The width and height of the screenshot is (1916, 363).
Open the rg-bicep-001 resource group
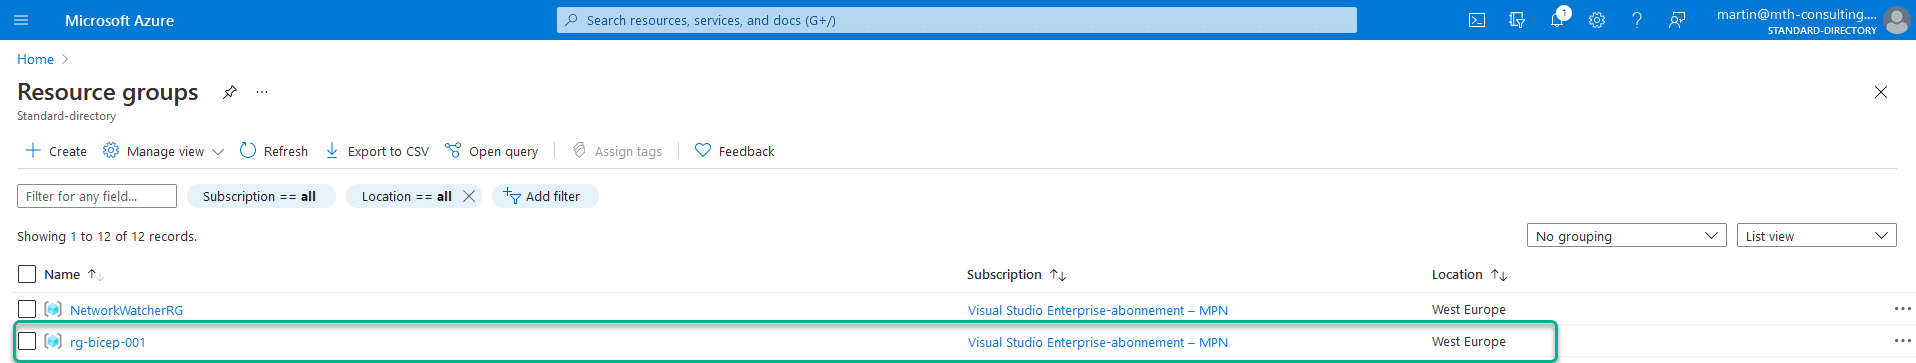(108, 342)
